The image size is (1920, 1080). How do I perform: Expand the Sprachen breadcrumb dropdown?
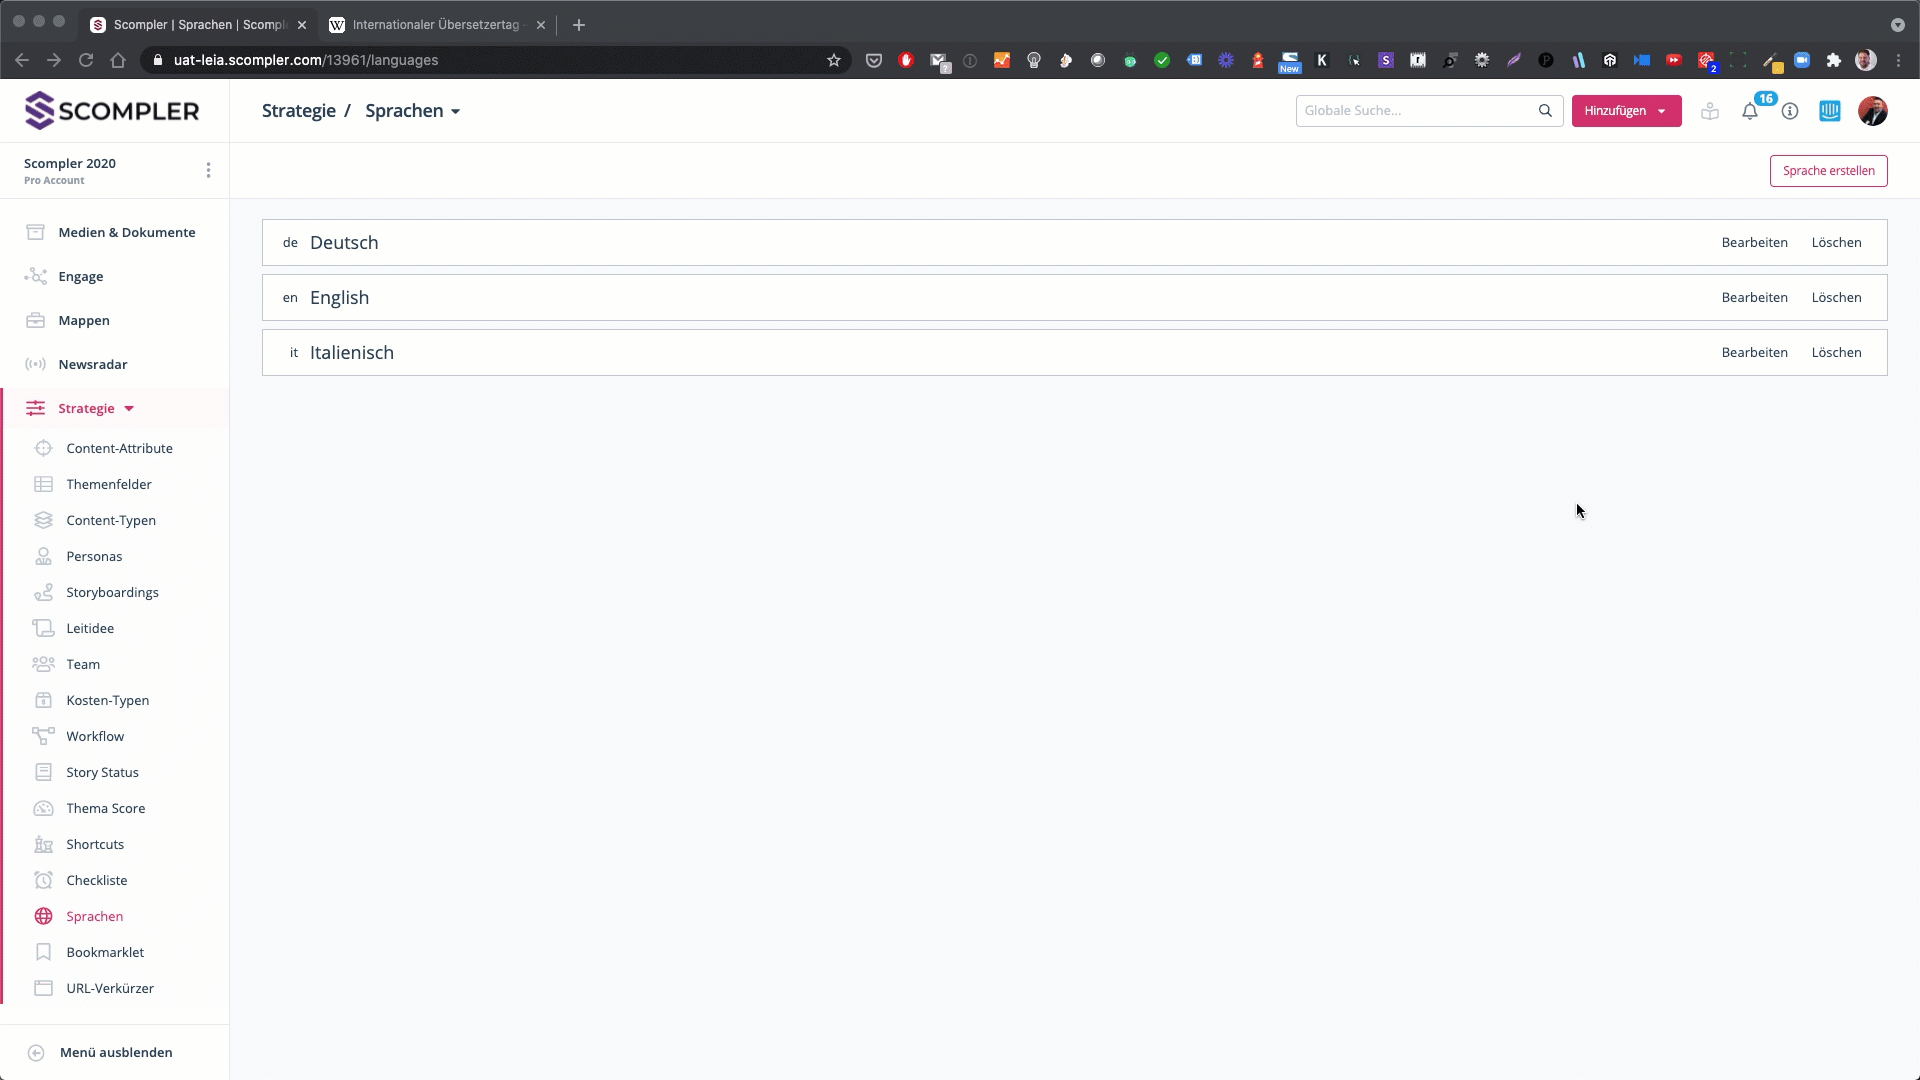point(413,111)
